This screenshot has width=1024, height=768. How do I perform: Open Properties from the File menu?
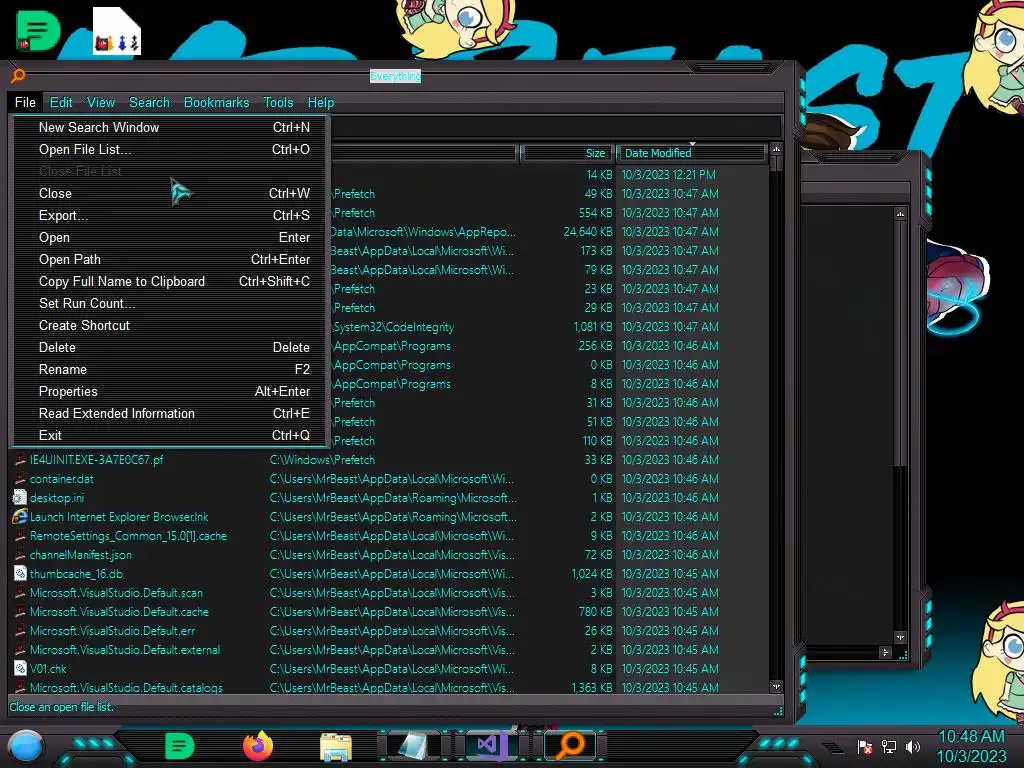click(170, 391)
